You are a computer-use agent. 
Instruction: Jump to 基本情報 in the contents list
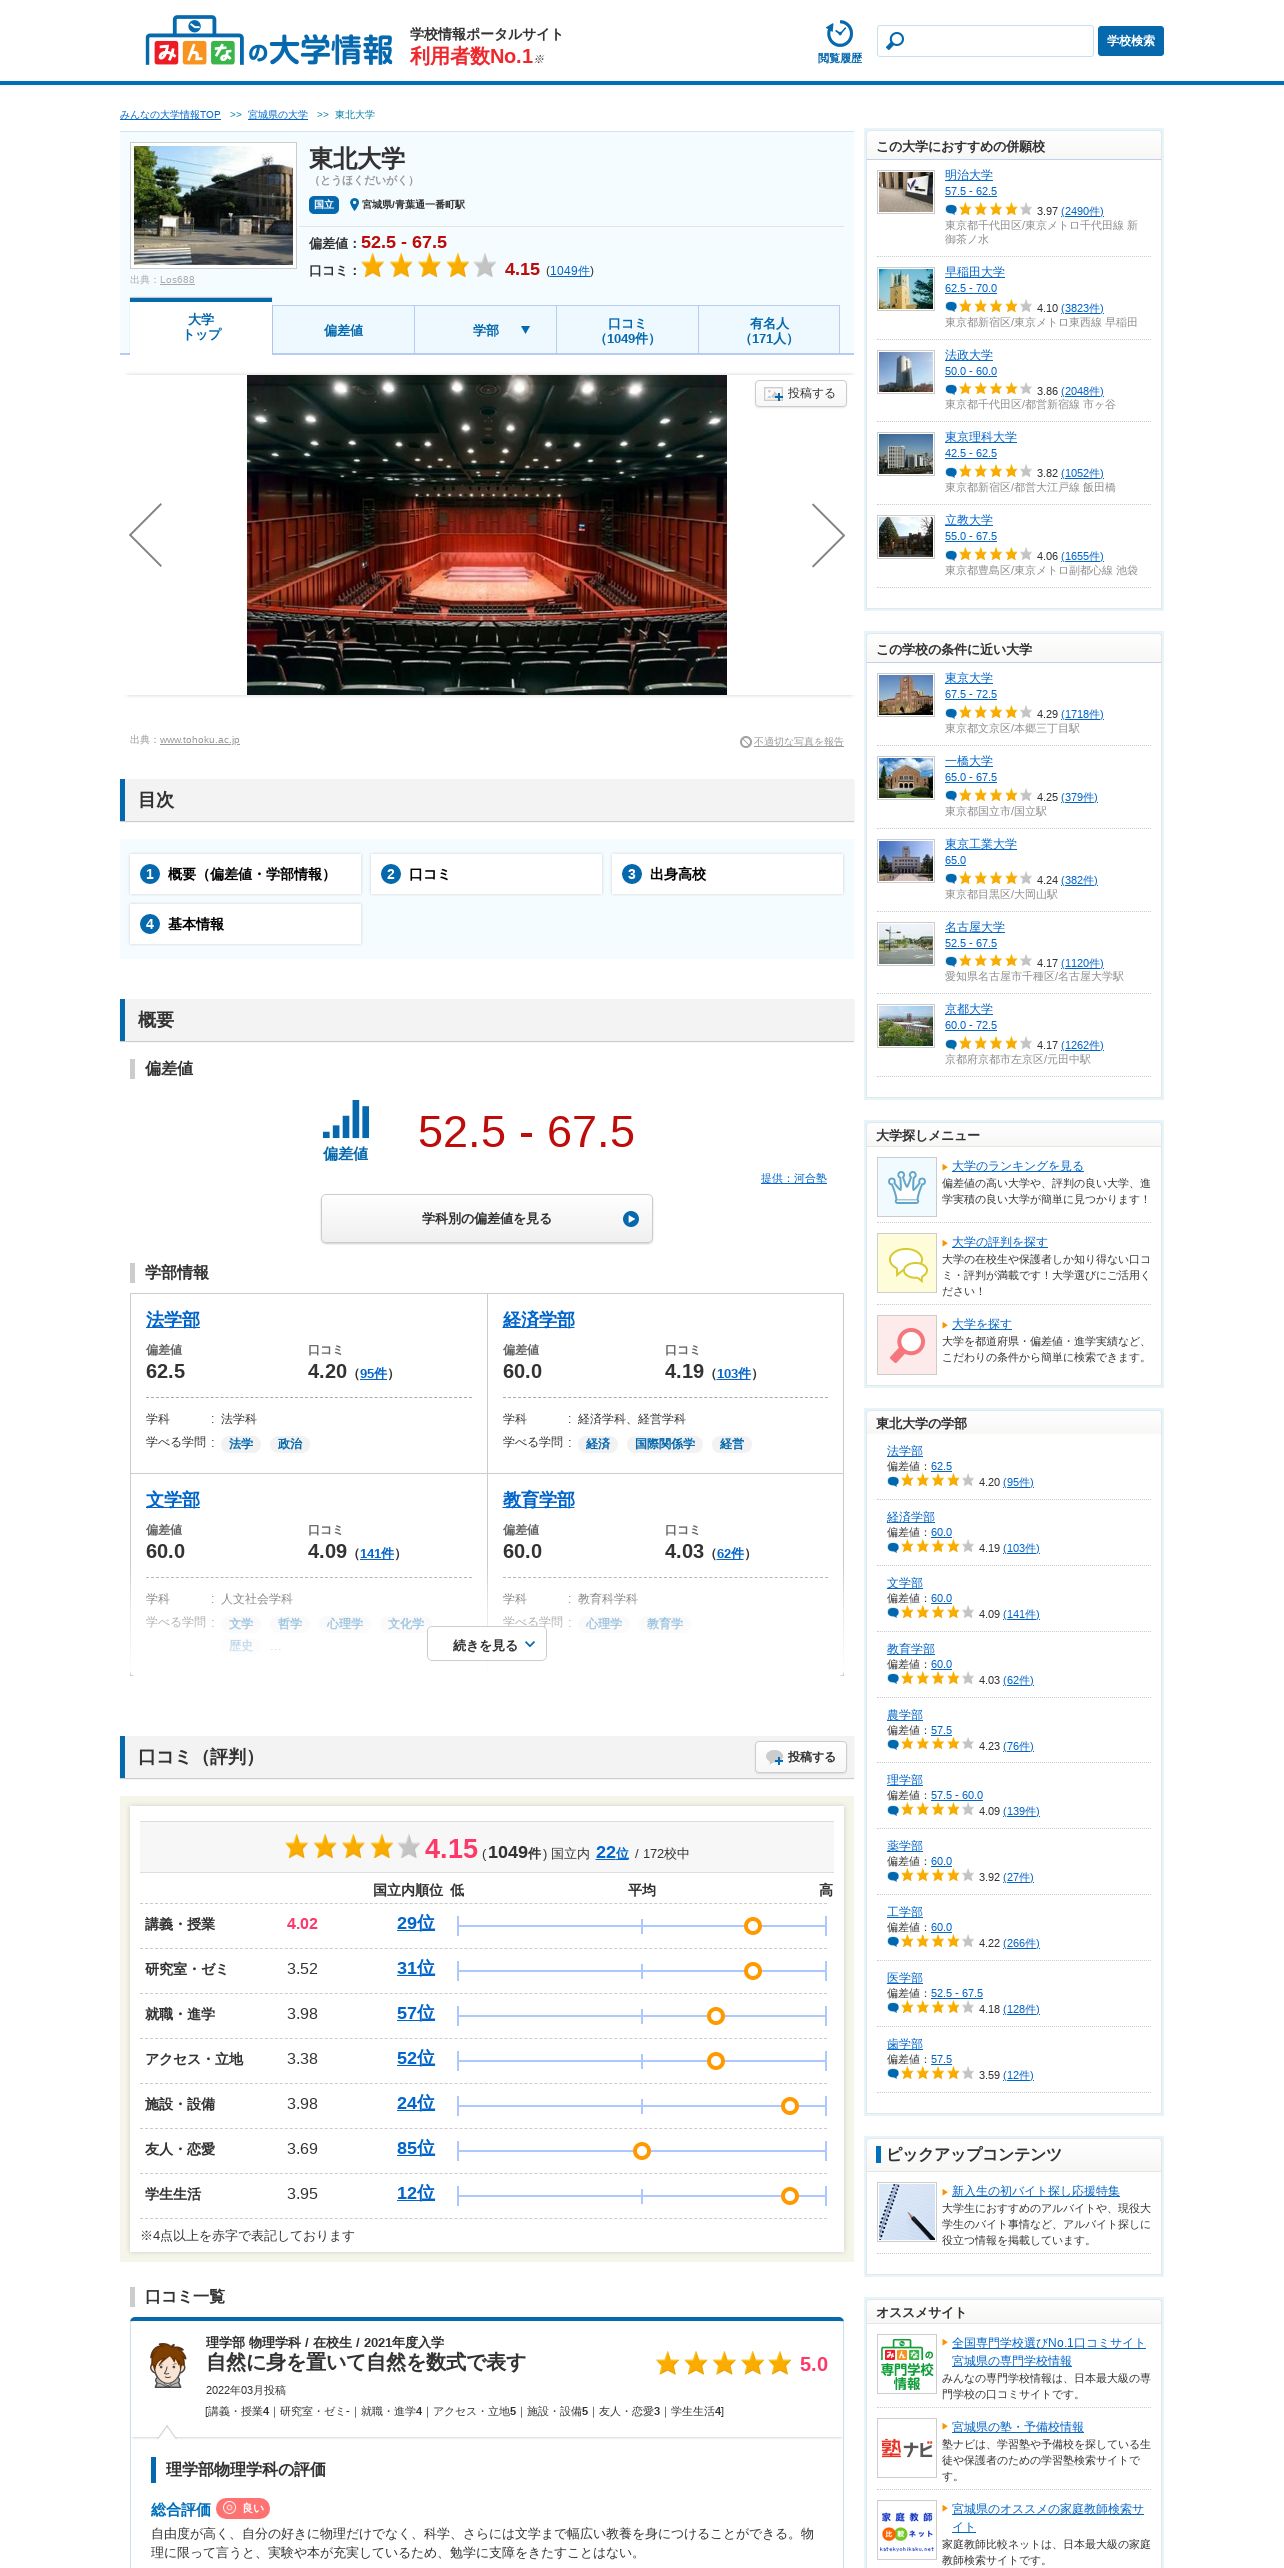coord(245,924)
